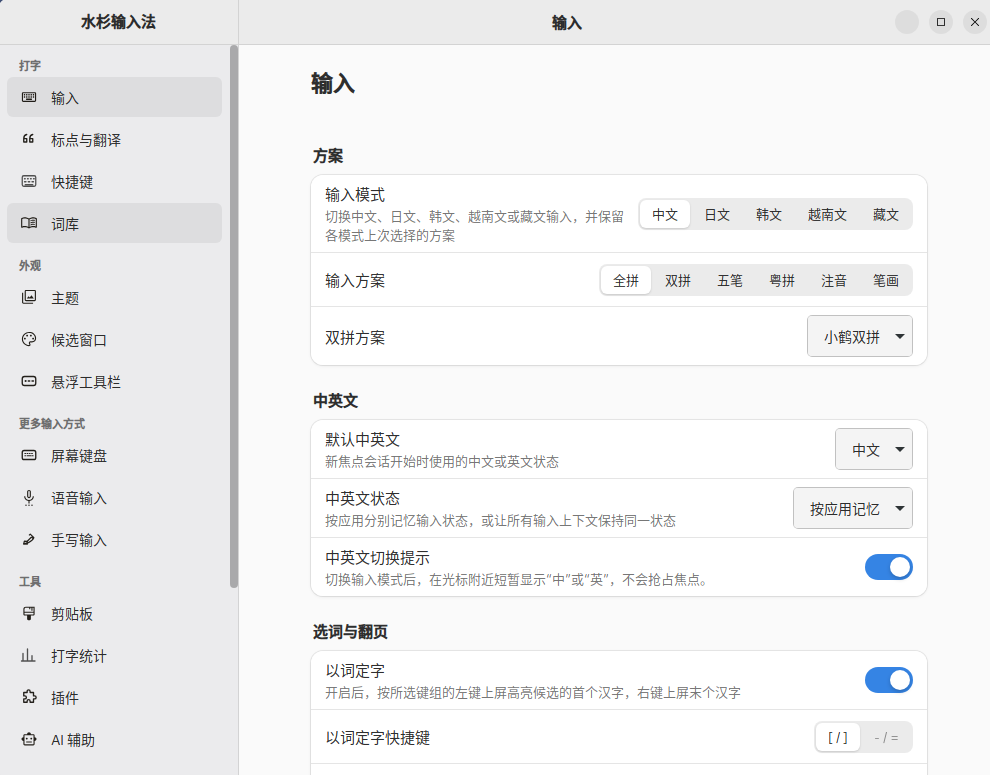Select 全拼 as the input scheme

pyautogui.click(x=626, y=280)
